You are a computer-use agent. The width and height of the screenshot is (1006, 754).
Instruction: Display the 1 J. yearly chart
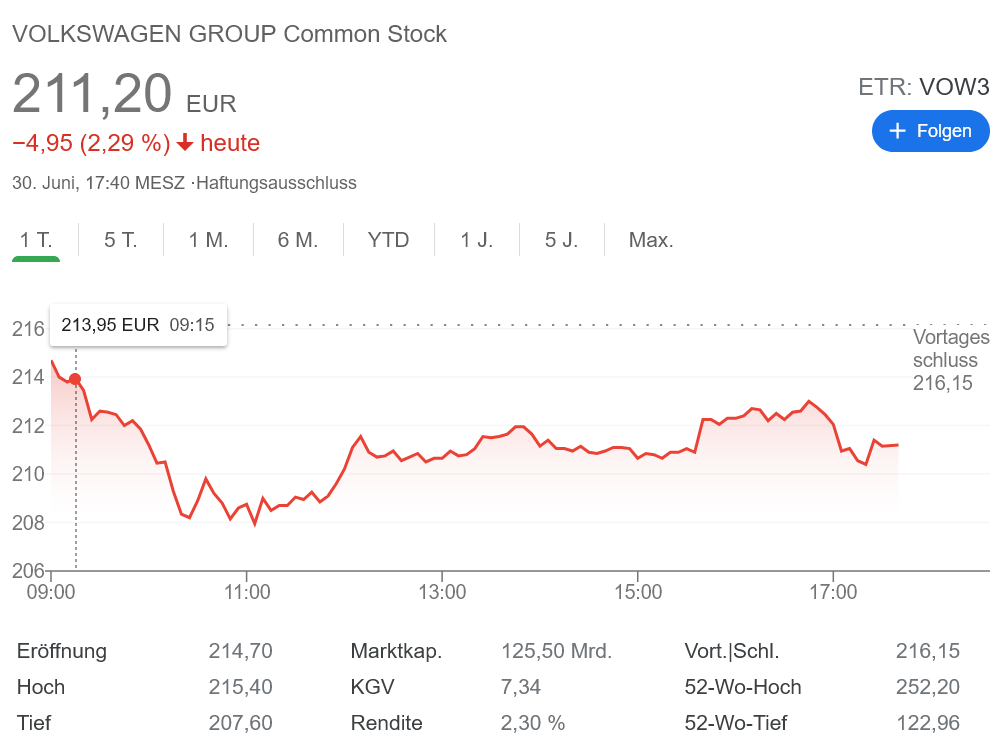pos(477,240)
